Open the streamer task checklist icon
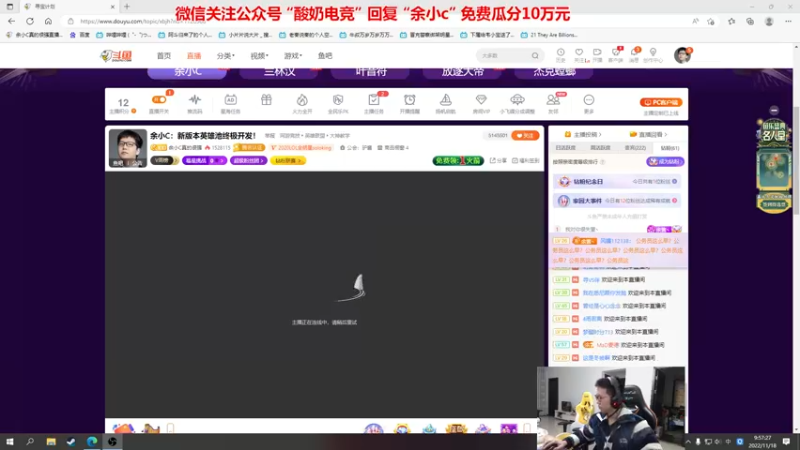 tap(373, 103)
